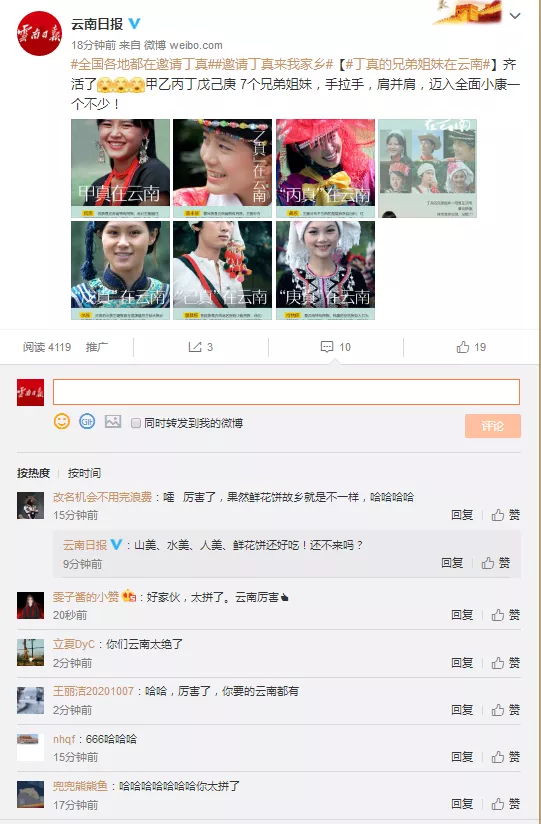Click 推广 next to read count
Screen dimensions: 541x824
(x=97, y=347)
